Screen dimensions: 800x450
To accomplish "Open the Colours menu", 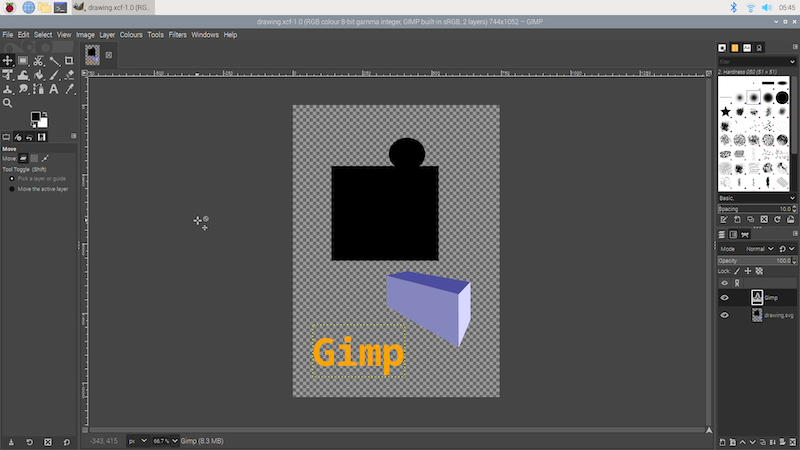I will click(x=131, y=35).
